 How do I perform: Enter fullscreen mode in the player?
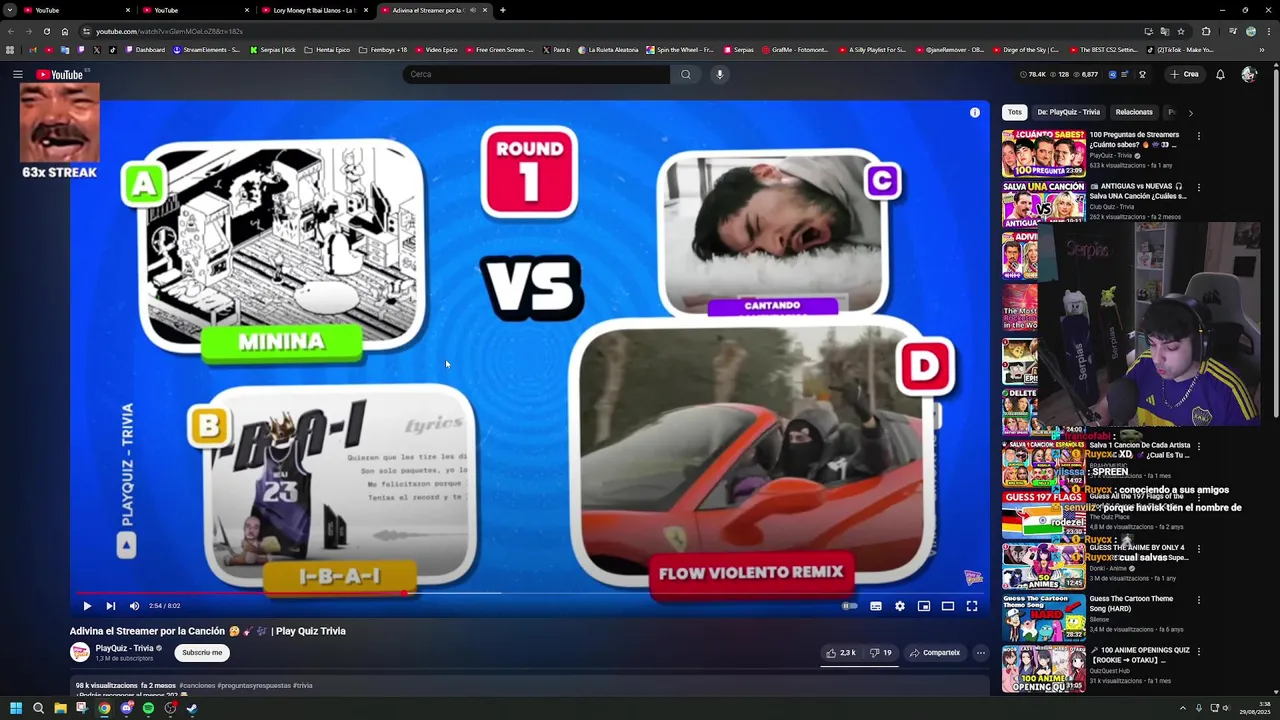[x=972, y=606]
